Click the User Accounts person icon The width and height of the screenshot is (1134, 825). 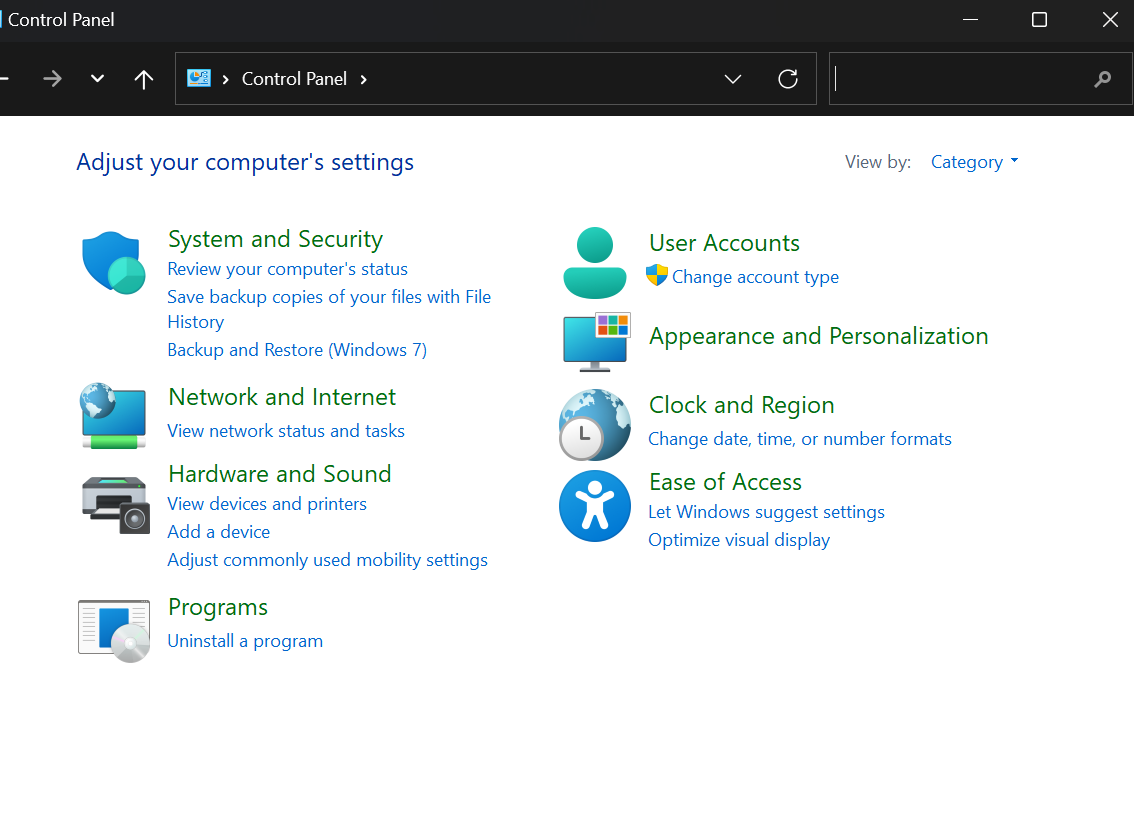(594, 263)
